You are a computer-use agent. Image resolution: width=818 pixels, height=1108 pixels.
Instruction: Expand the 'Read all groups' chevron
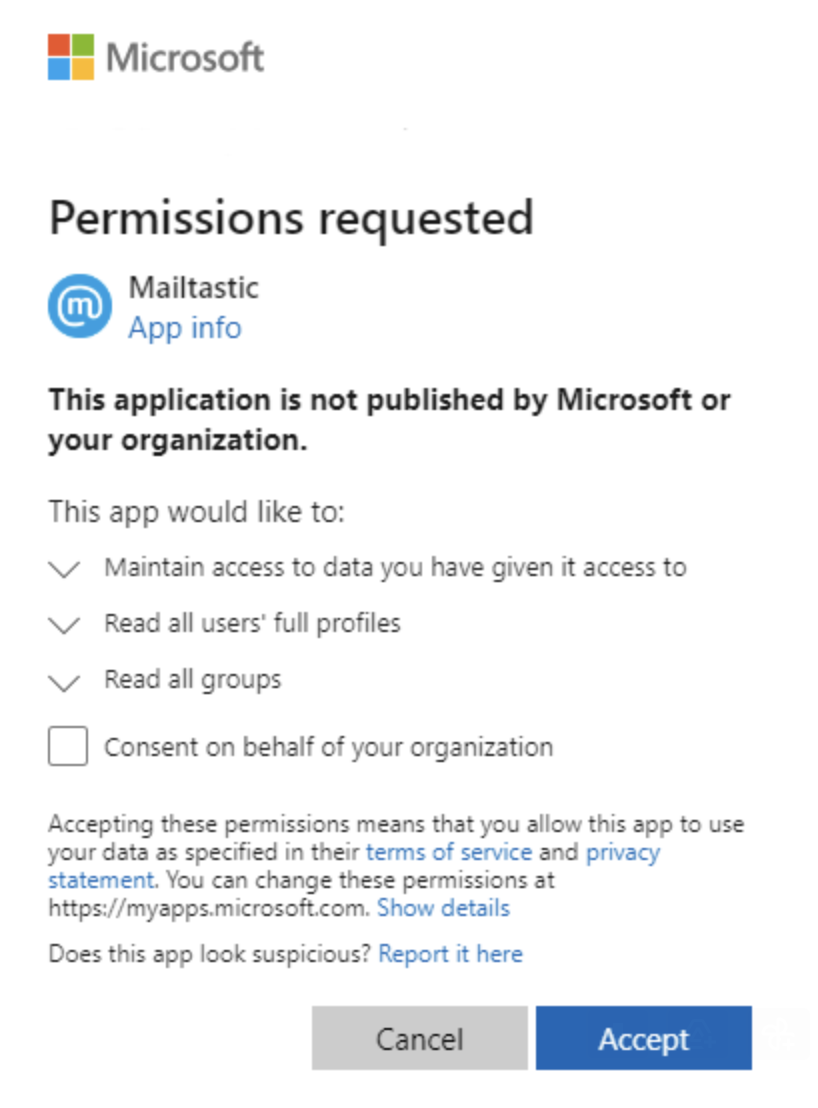64,682
